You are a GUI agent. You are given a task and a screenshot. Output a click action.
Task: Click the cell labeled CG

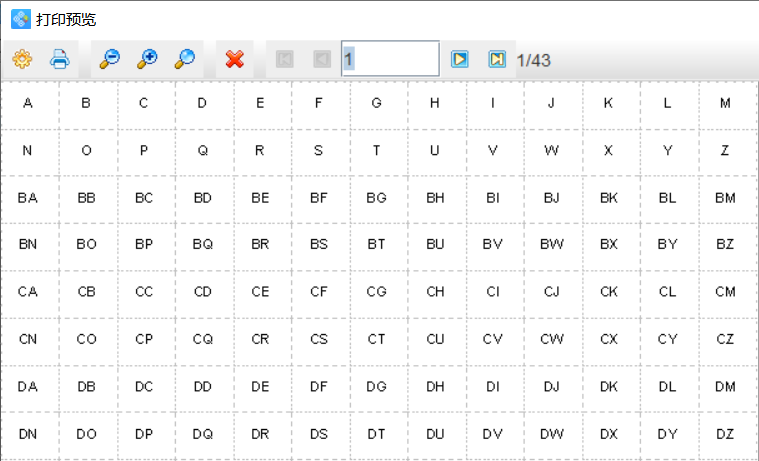click(377, 292)
